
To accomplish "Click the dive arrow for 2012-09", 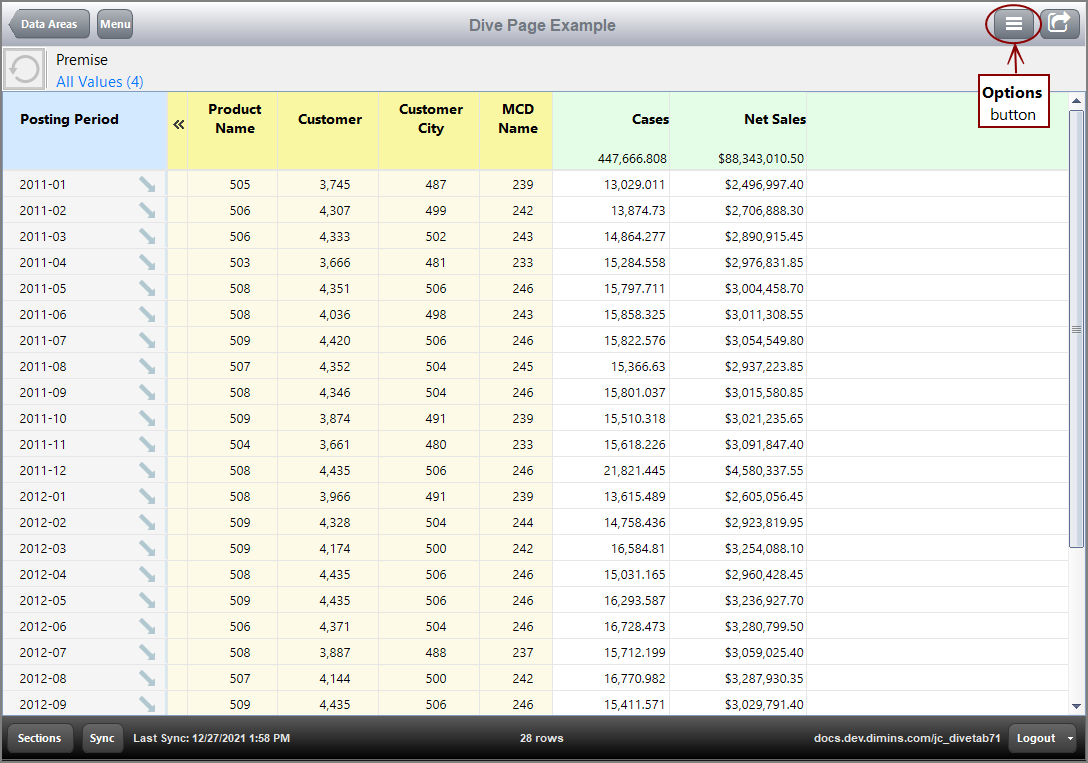I will (147, 704).
